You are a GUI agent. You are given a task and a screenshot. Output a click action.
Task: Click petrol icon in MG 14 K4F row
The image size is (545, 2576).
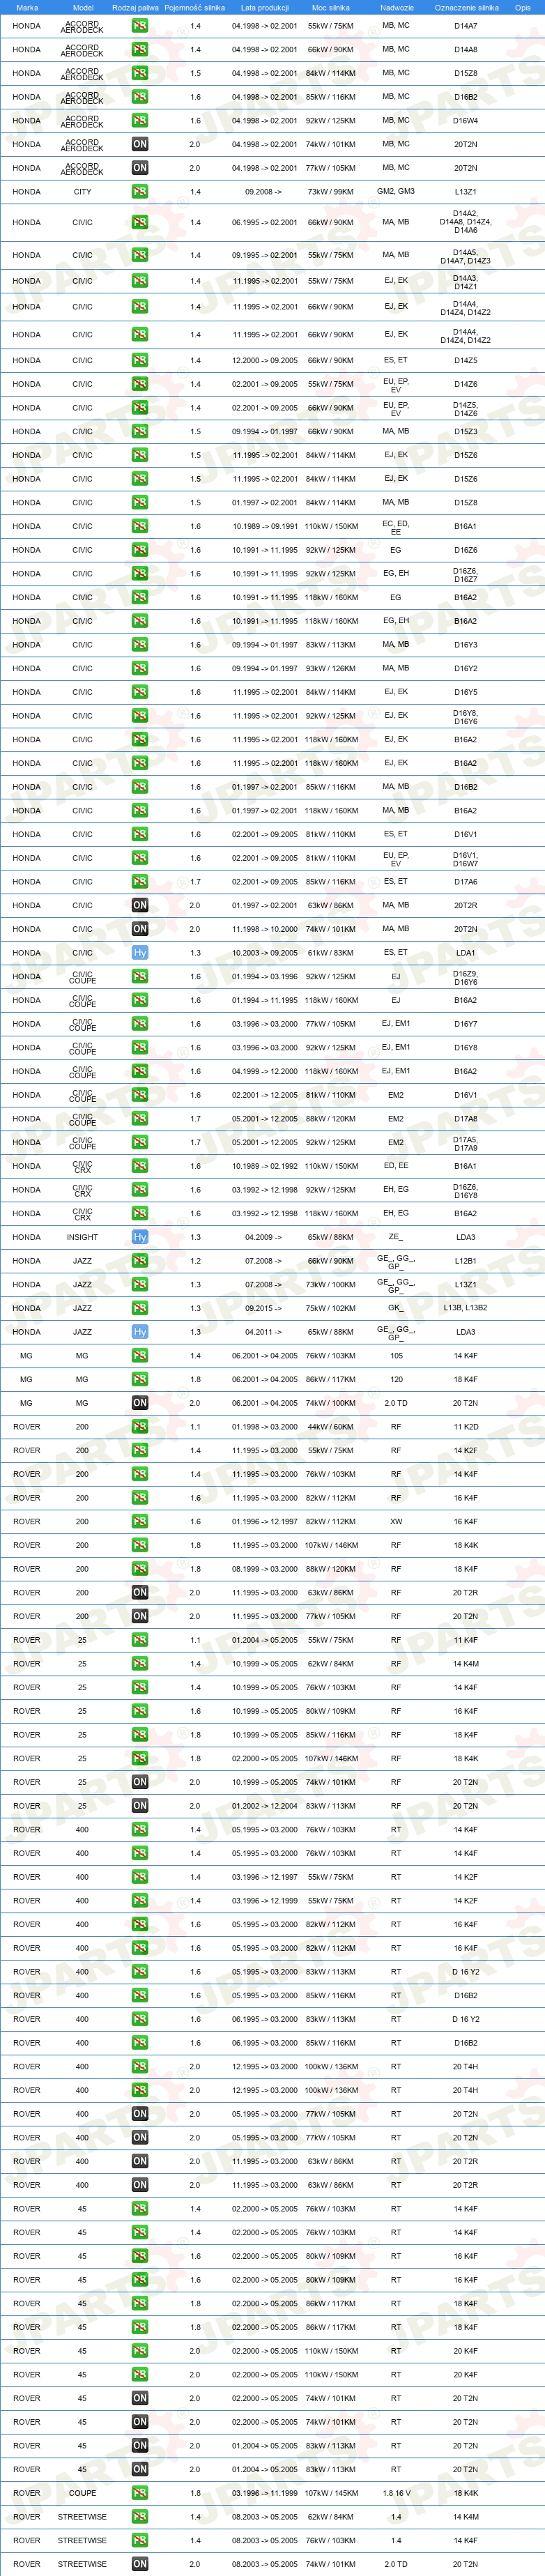point(140,1356)
